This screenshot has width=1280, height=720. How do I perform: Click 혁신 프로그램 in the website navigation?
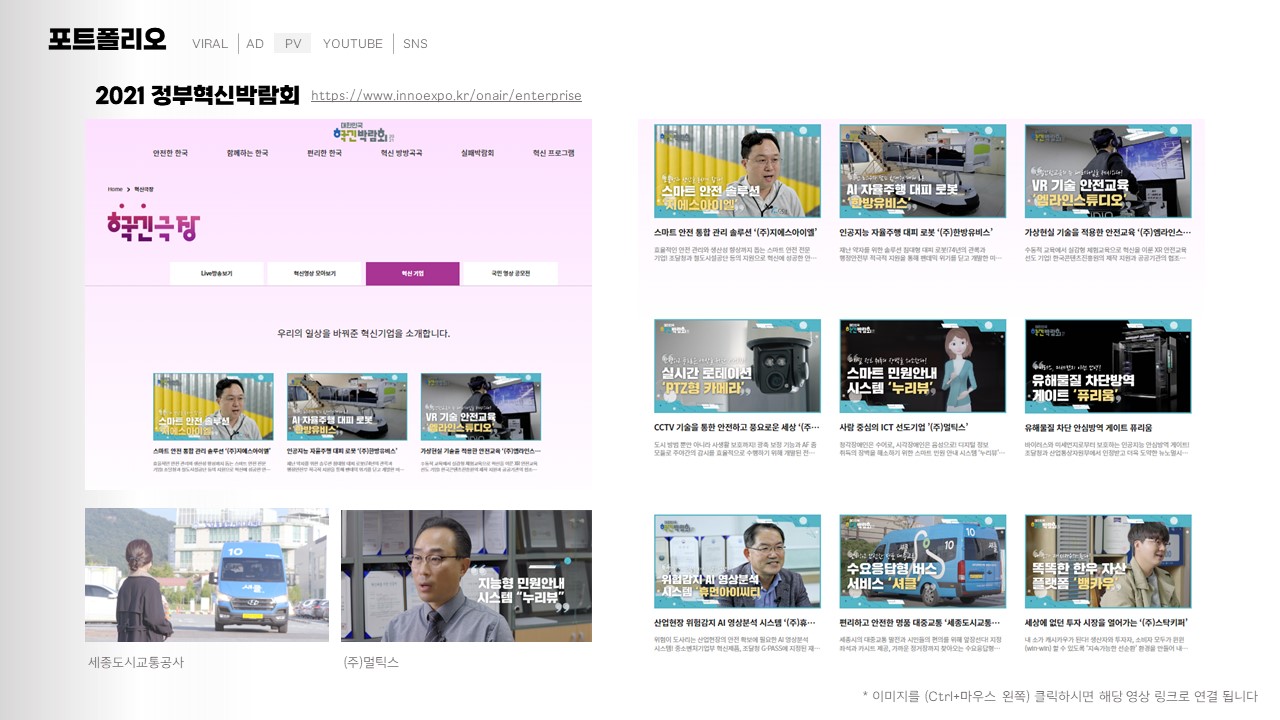tap(554, 153)
